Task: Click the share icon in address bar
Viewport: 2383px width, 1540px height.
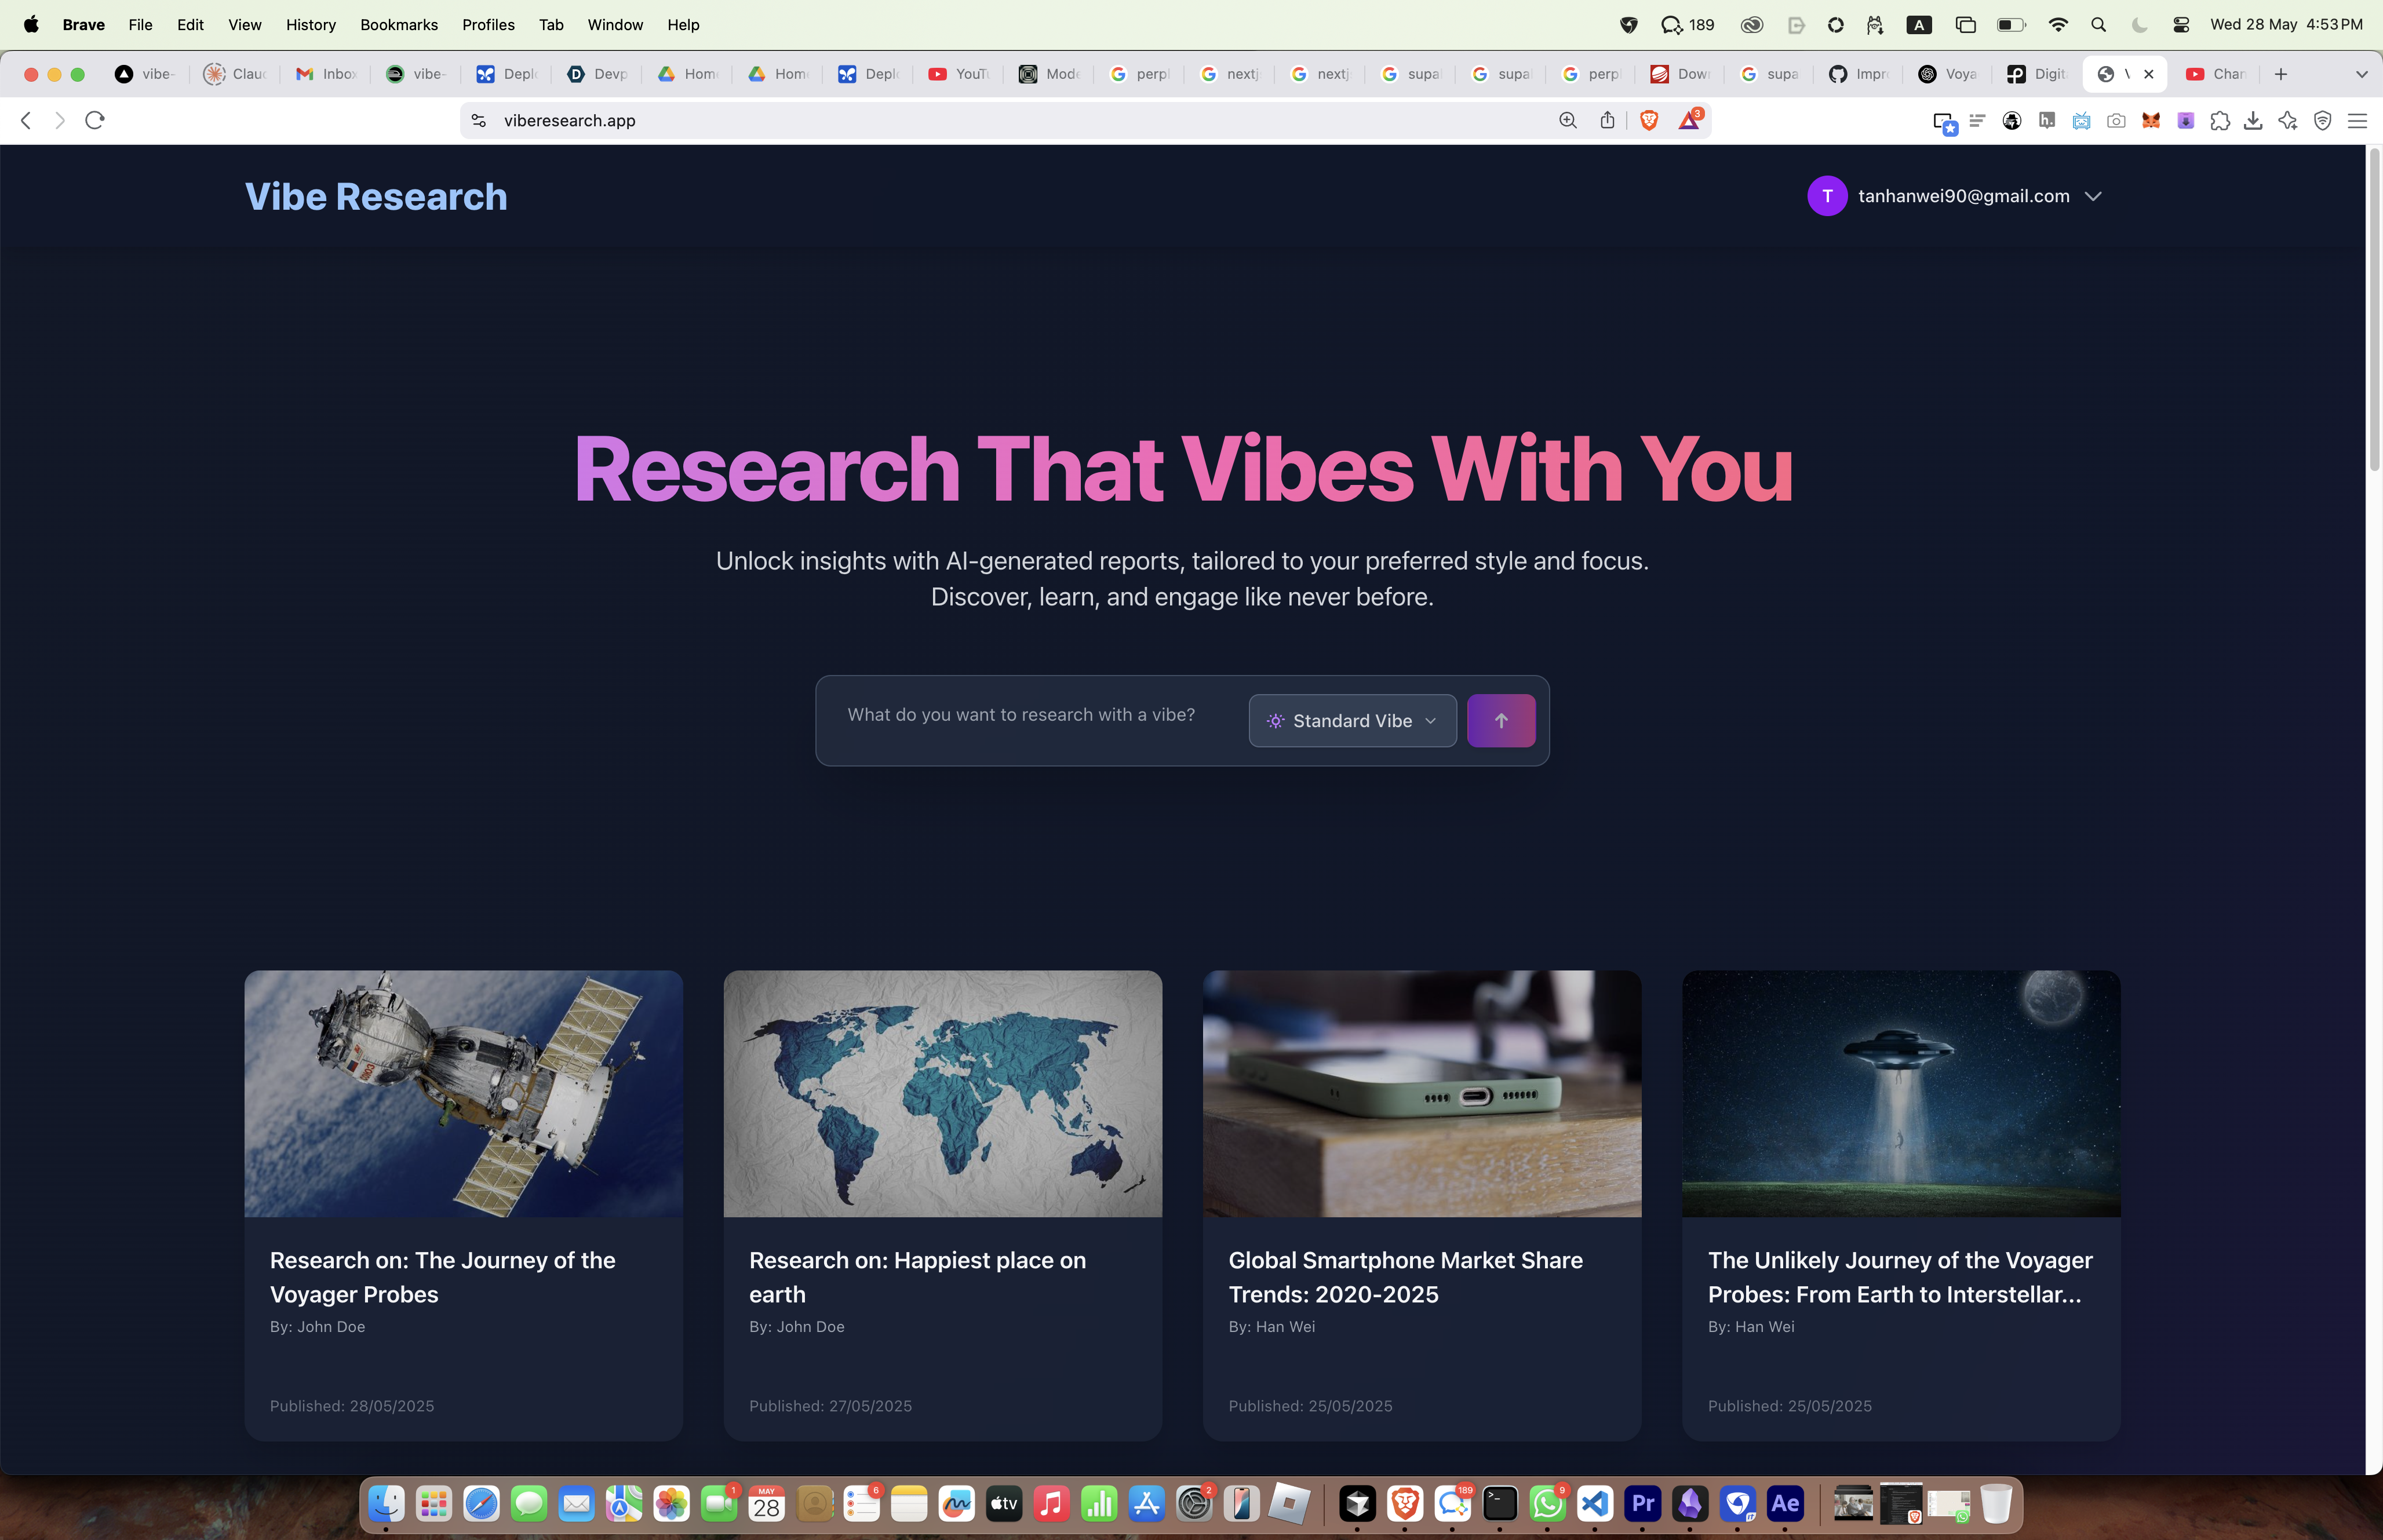Action: (x=1607, y=120)
